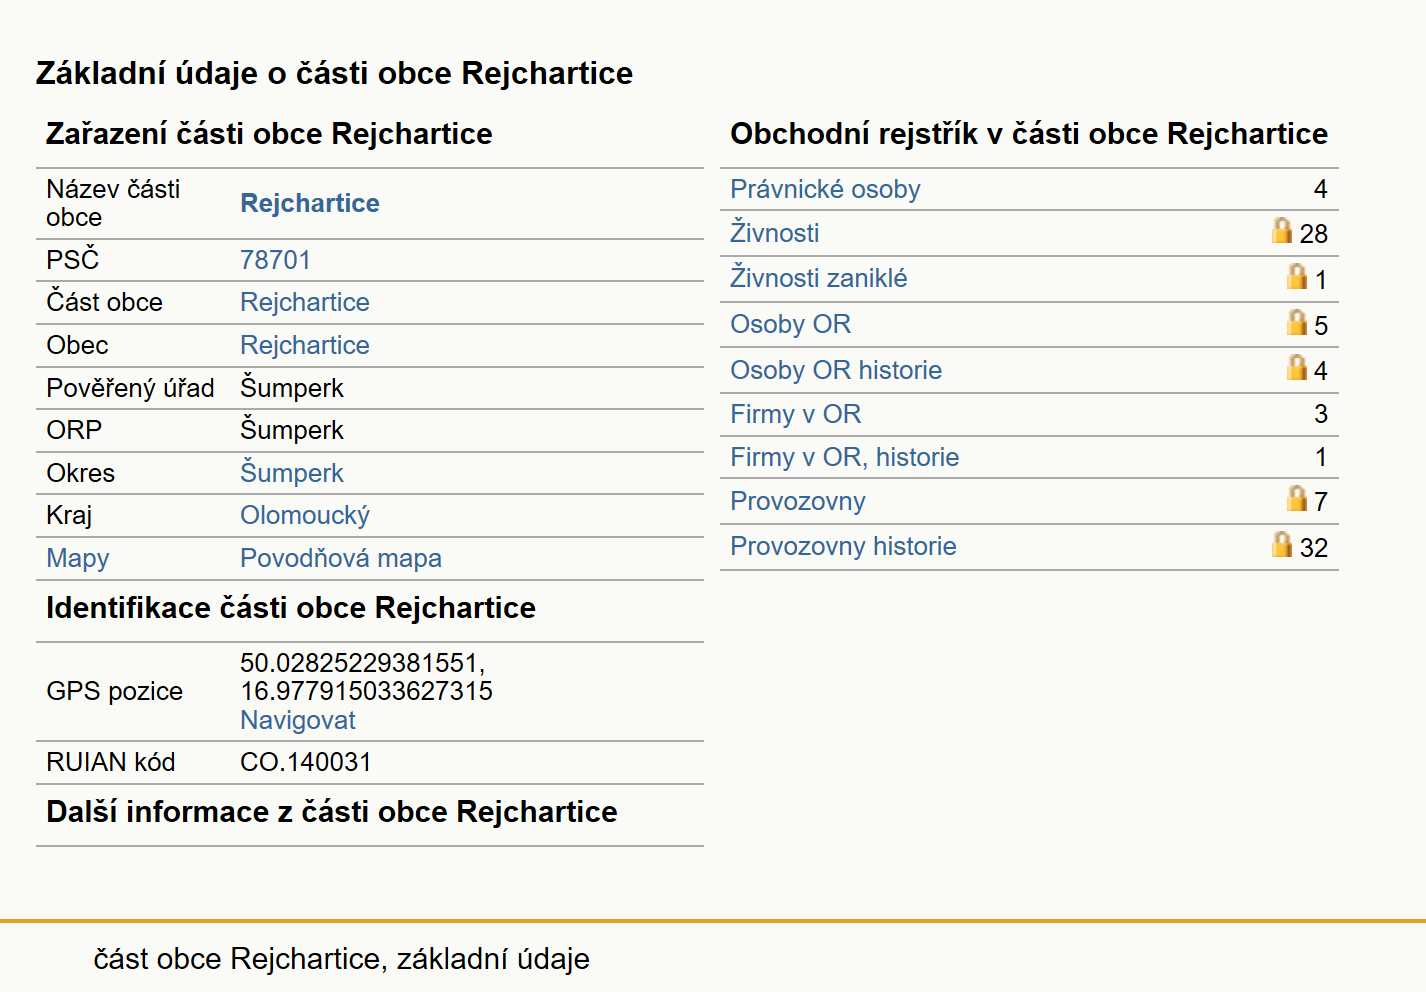Follow the Navigovat link under GPS pozice
This screenshot has width=1426, height=992.
(298, 720)
